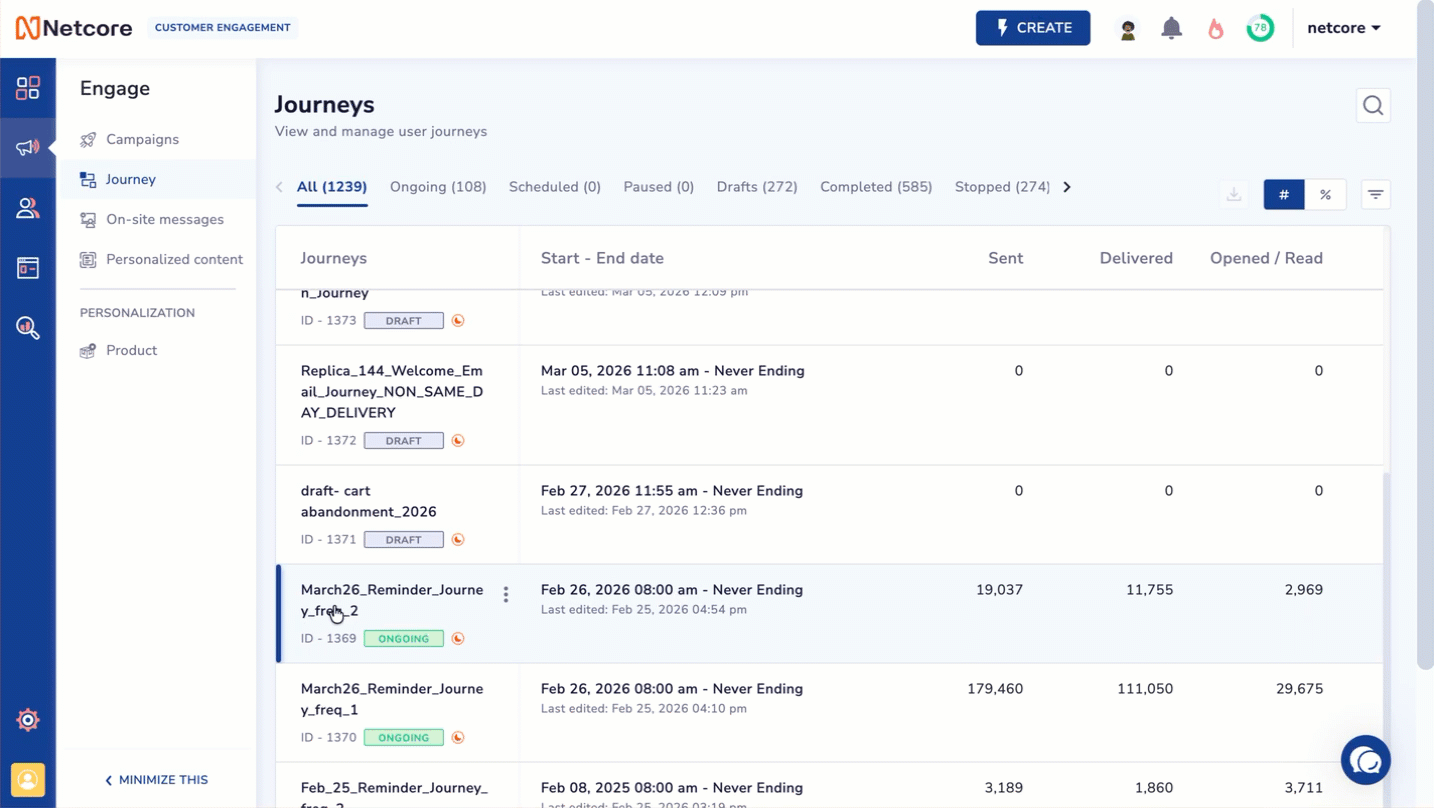Collapse the sidebar using Minimize This
Screen dimensions: 1434x808
[156, 780]
